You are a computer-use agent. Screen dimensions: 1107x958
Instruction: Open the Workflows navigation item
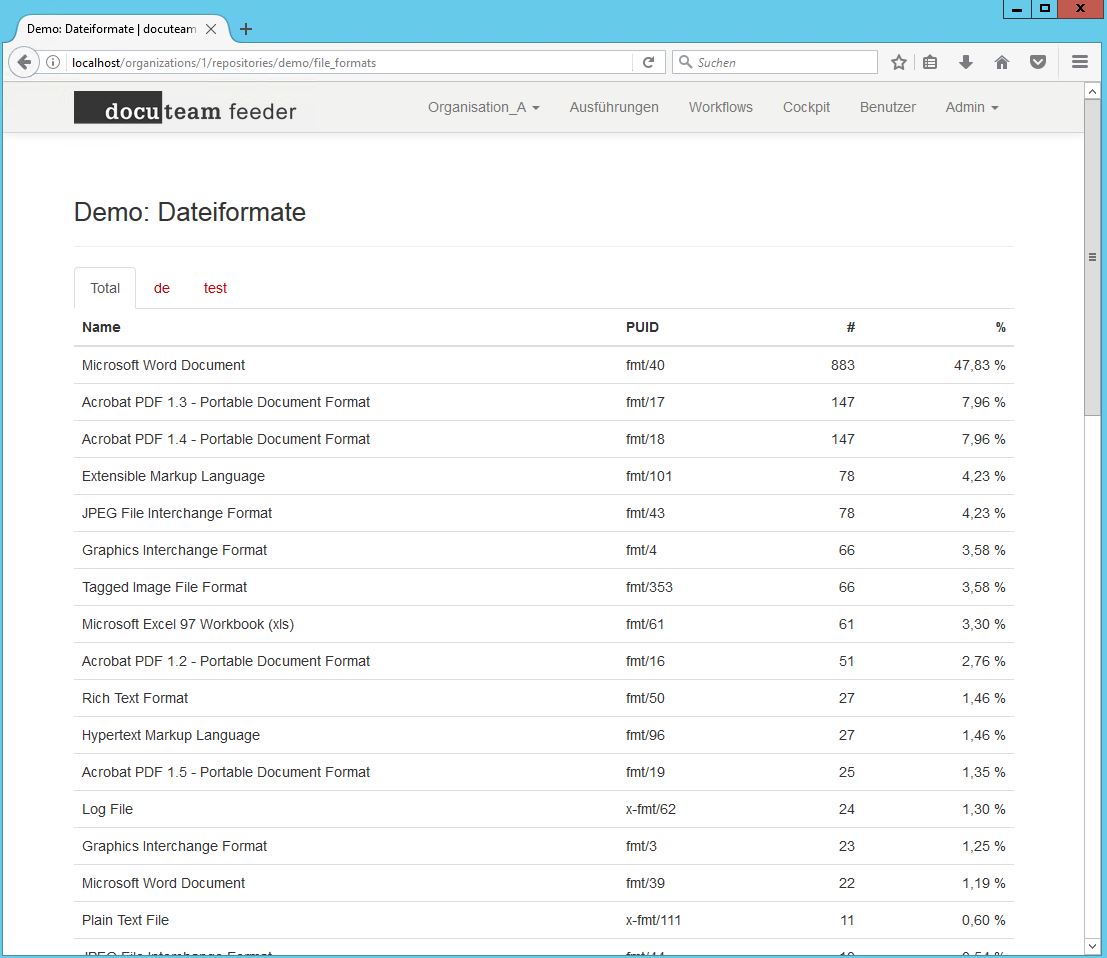coord(720,107)
